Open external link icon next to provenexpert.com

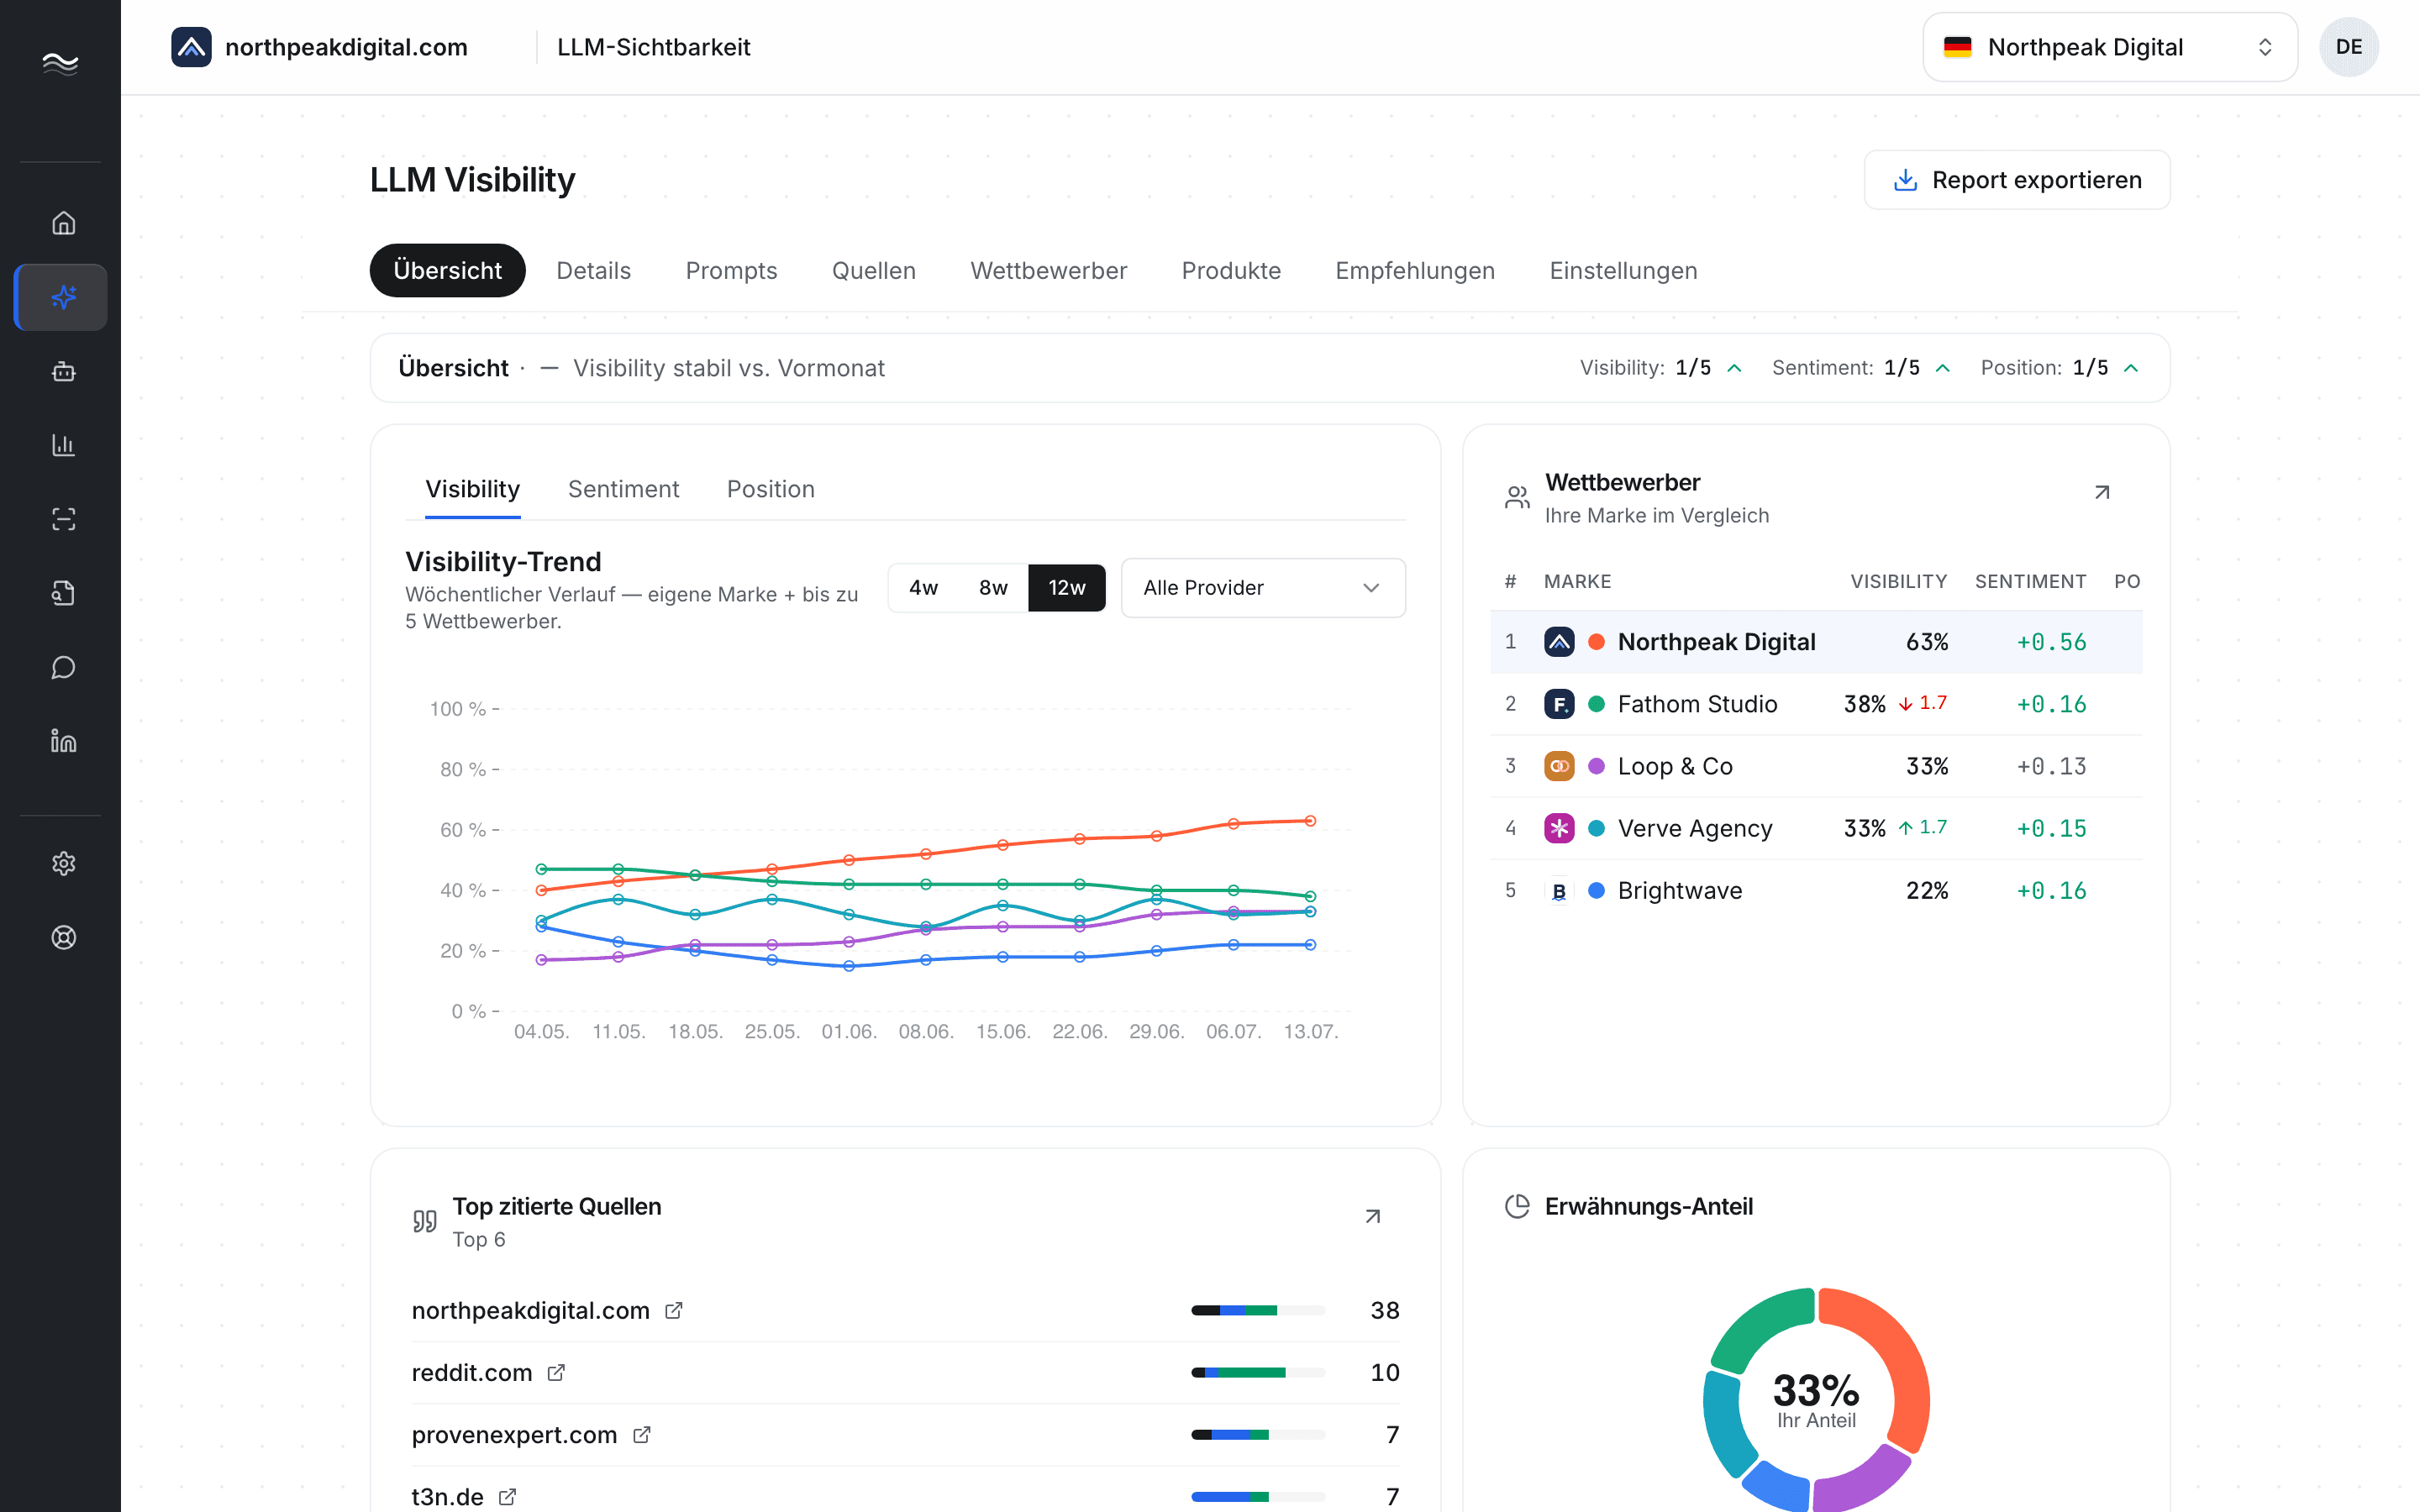[642, 1434]
